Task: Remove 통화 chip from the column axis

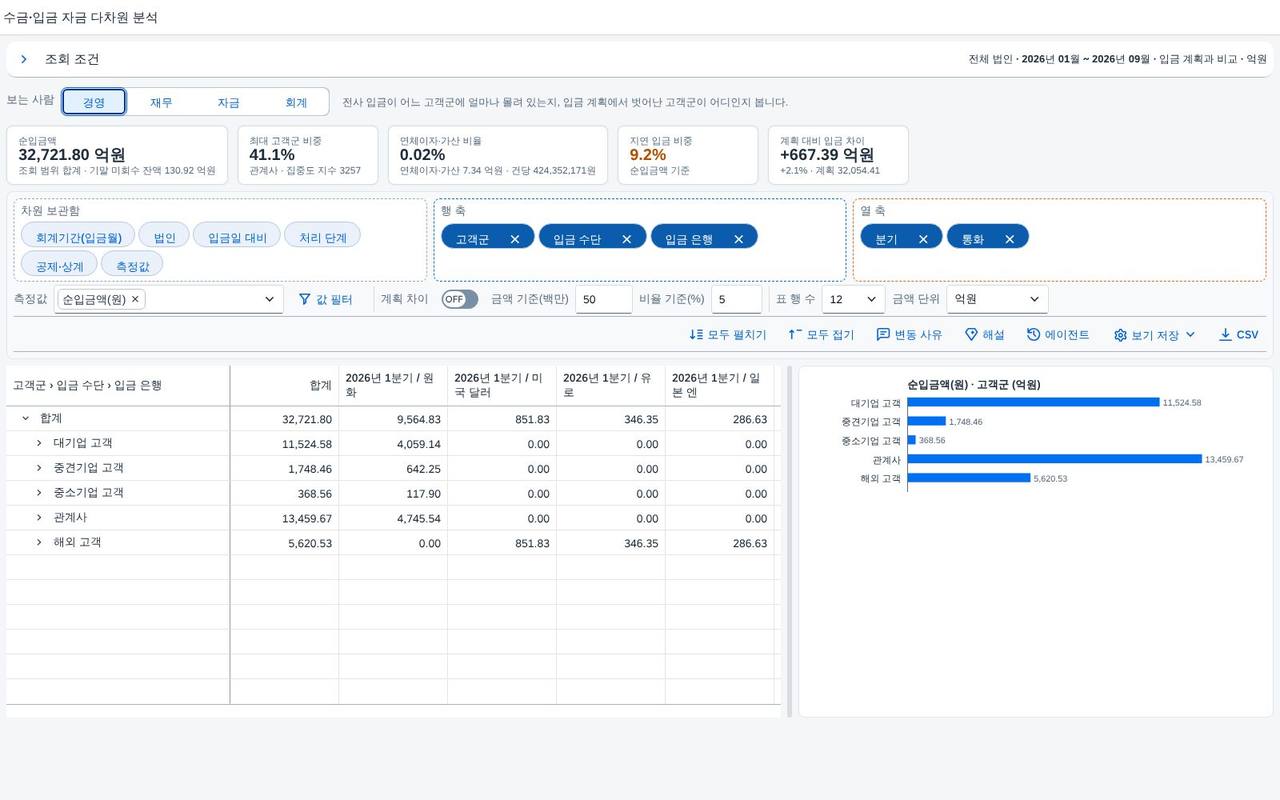Action: click(1010, 239)
